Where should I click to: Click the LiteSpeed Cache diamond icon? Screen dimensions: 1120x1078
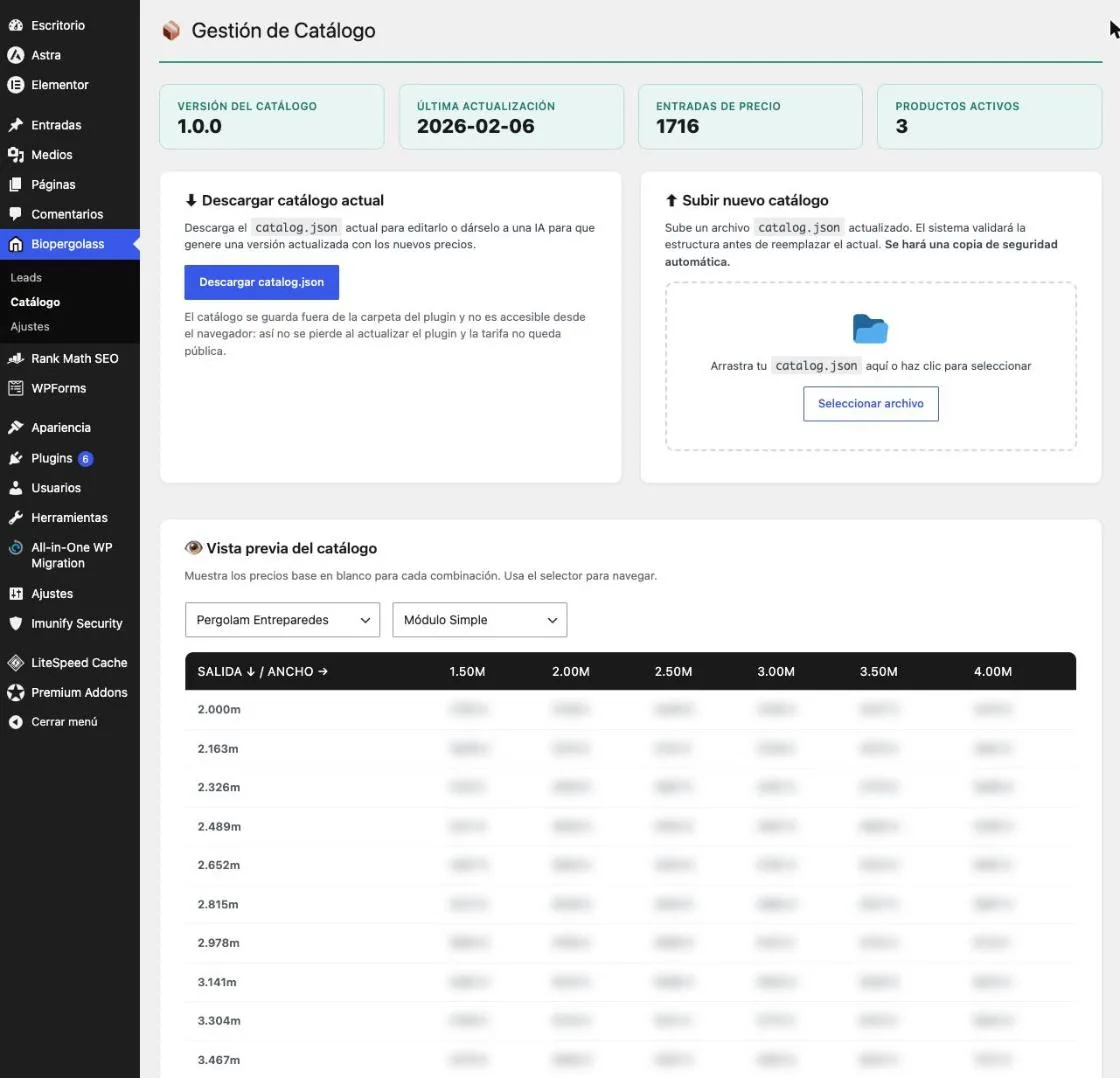[16, 663]
